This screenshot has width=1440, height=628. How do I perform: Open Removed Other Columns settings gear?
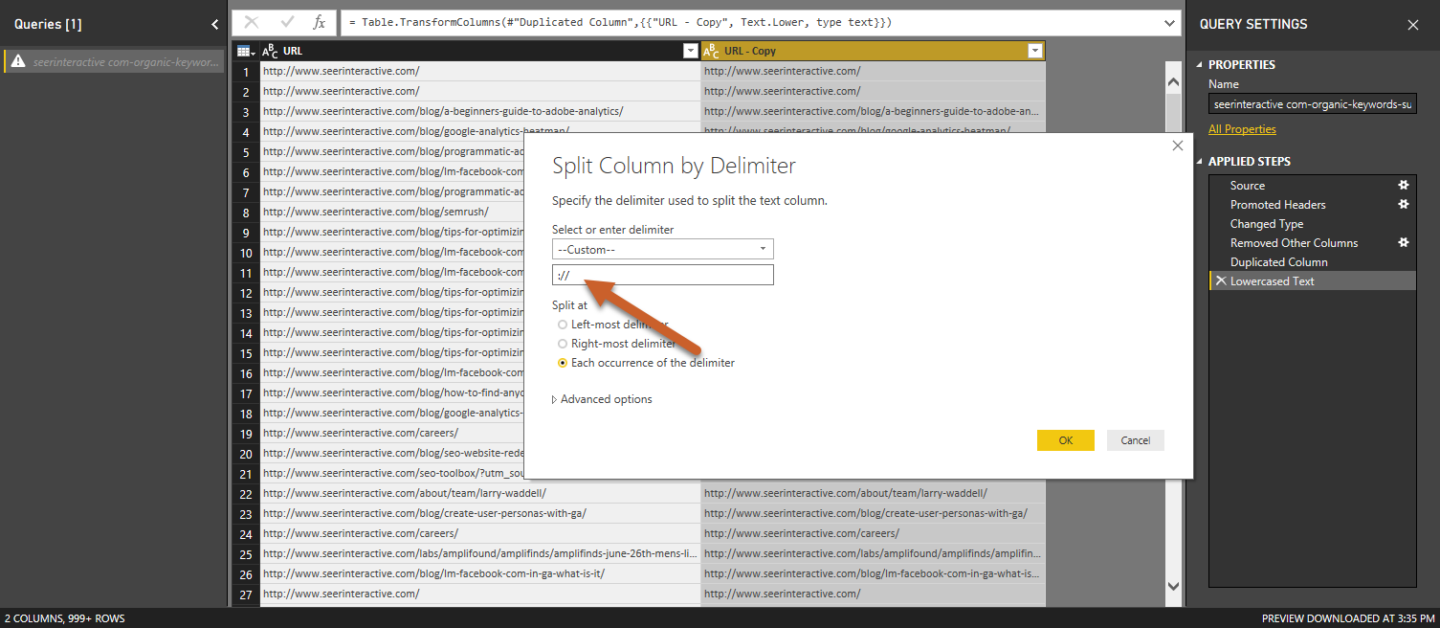[1403, 242]
